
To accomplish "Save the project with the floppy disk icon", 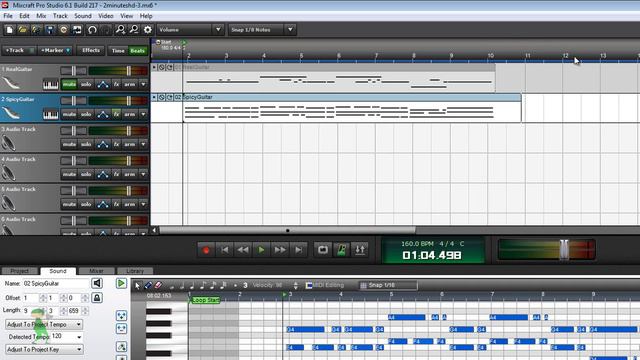I will click(50, 30).
